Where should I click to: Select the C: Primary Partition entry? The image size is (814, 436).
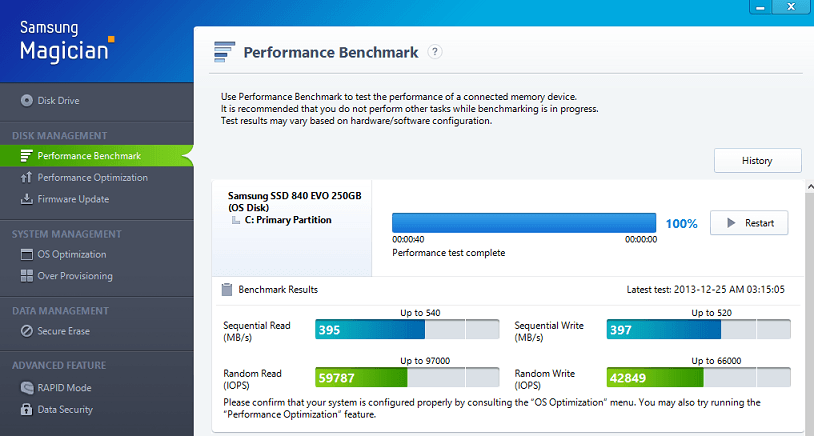click(287, 220)
